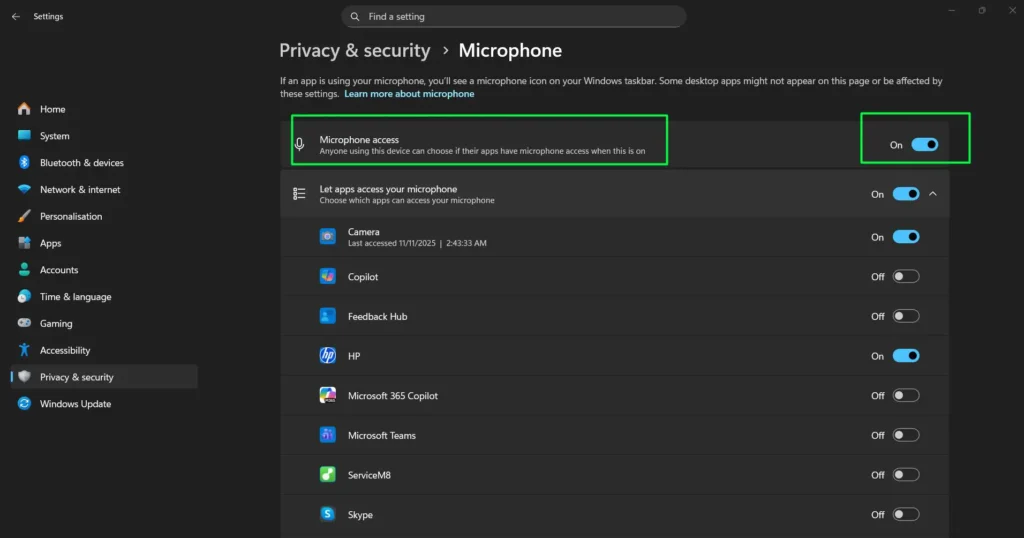Click the Accessibility figure icon

click(x=24, y=350)
